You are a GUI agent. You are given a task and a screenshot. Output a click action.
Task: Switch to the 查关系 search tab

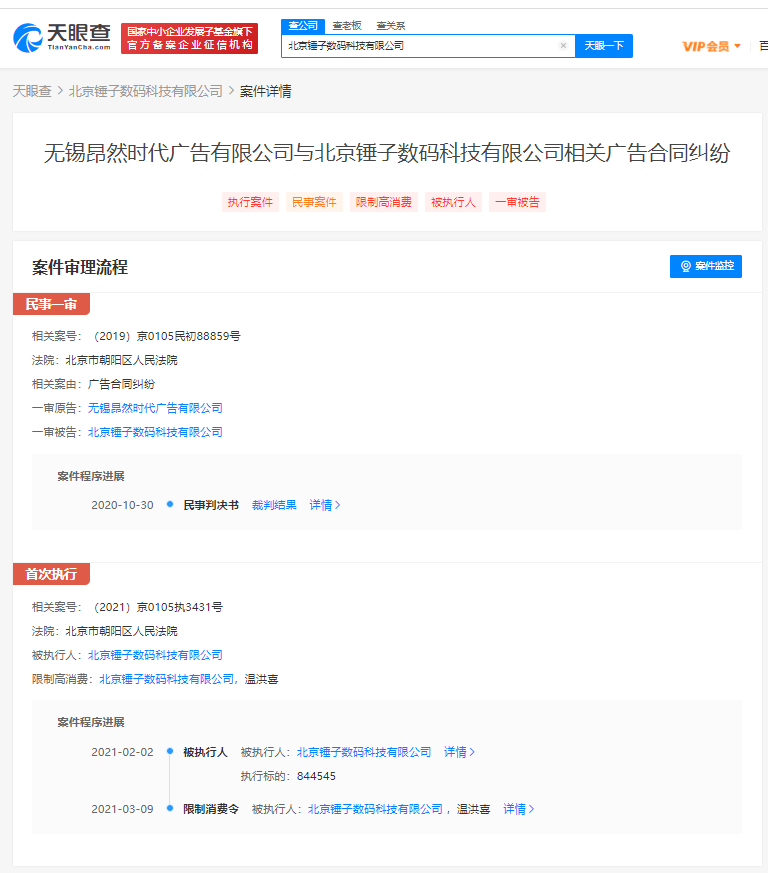click(391, 25)
